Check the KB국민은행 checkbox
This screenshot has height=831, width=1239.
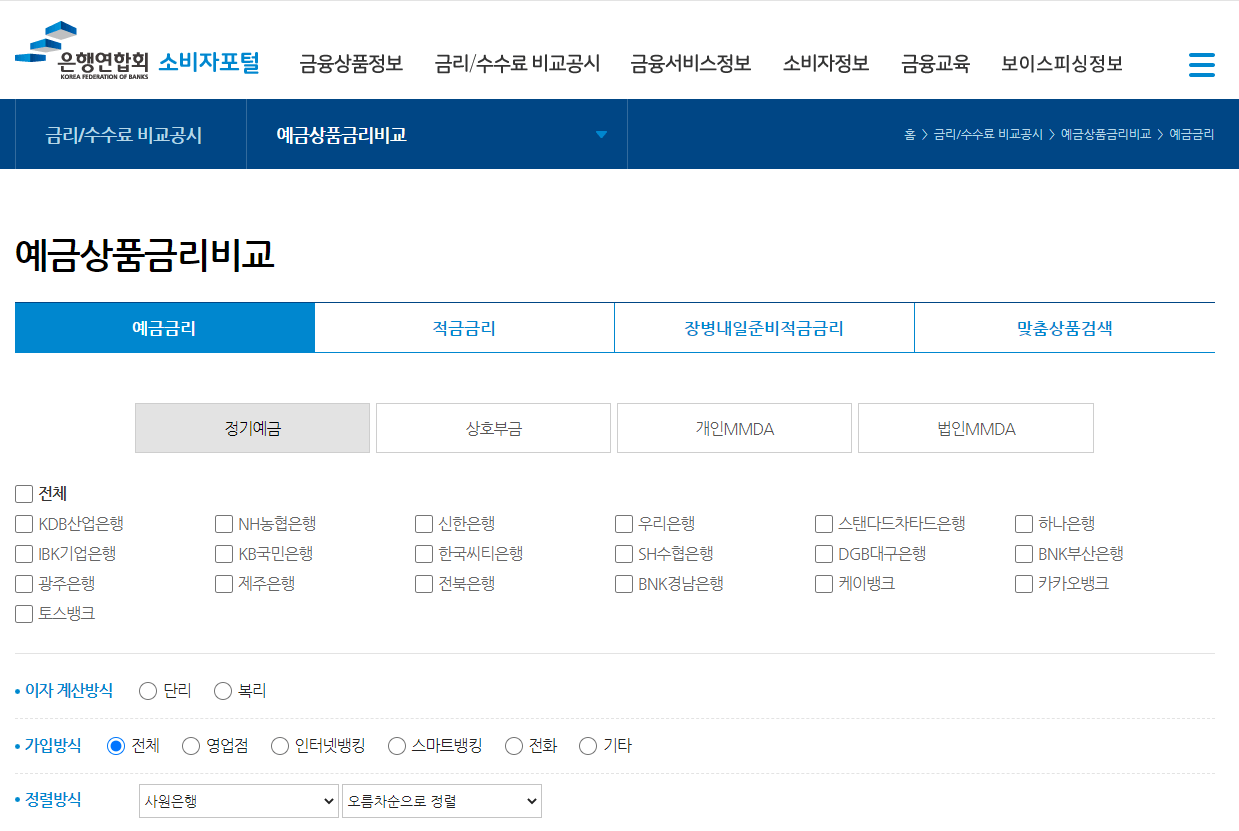[223, 553]
